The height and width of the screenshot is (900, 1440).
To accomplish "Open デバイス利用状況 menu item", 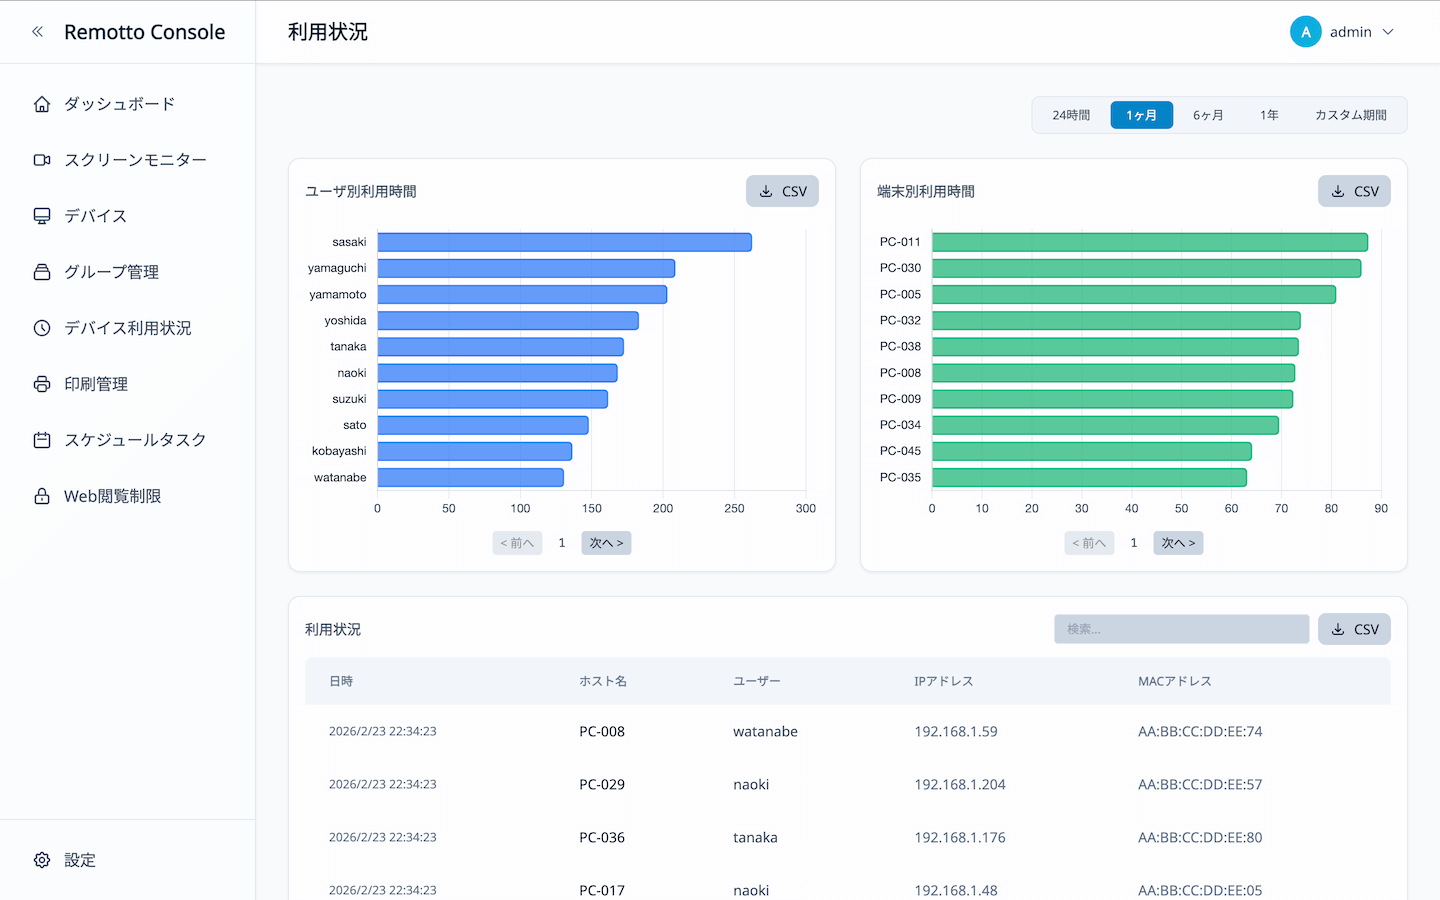I will tap(128, 328).
